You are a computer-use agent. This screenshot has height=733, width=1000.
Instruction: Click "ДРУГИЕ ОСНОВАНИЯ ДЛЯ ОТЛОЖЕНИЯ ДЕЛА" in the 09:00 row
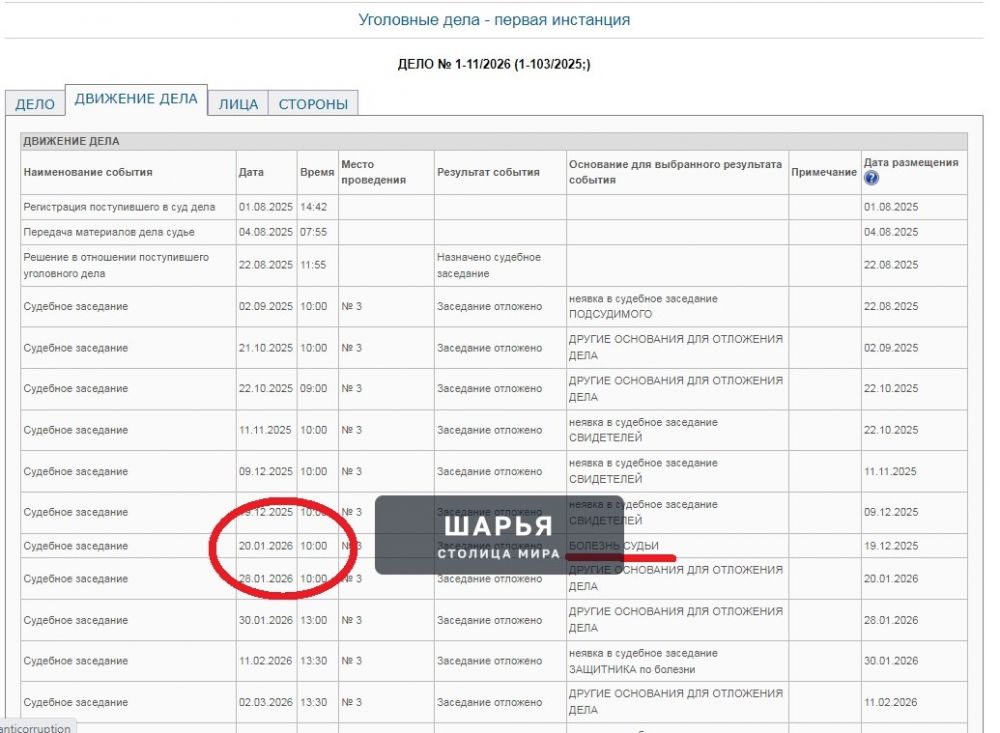[675, 389]
